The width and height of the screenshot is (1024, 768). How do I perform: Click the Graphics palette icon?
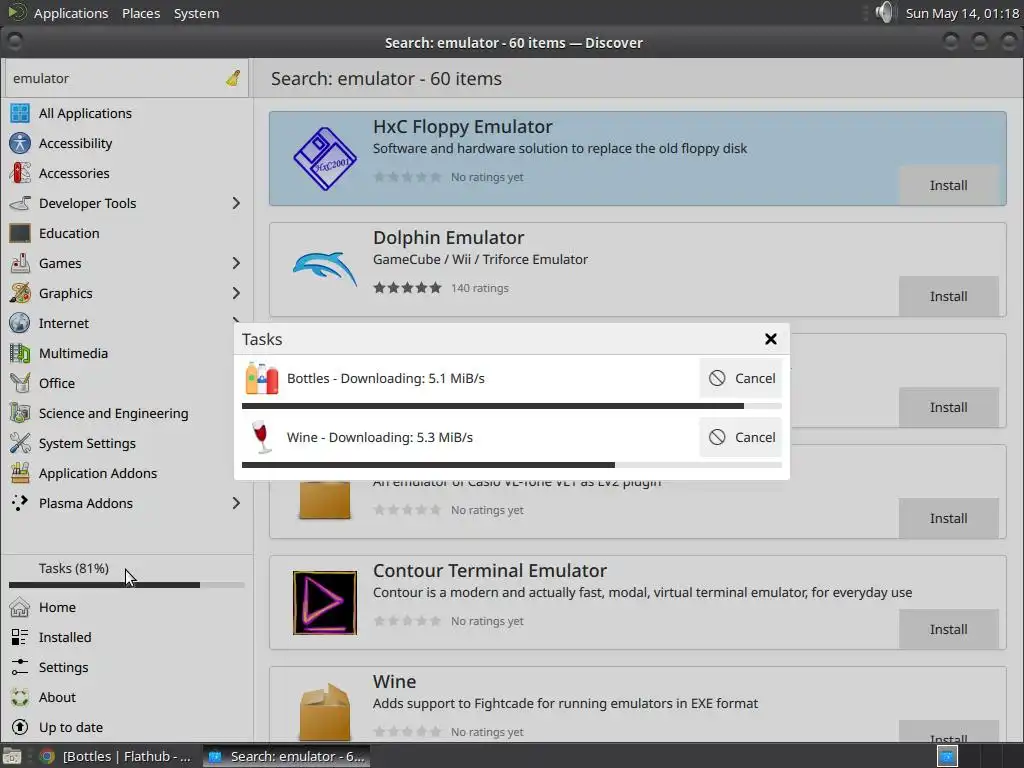click(20, 293)
